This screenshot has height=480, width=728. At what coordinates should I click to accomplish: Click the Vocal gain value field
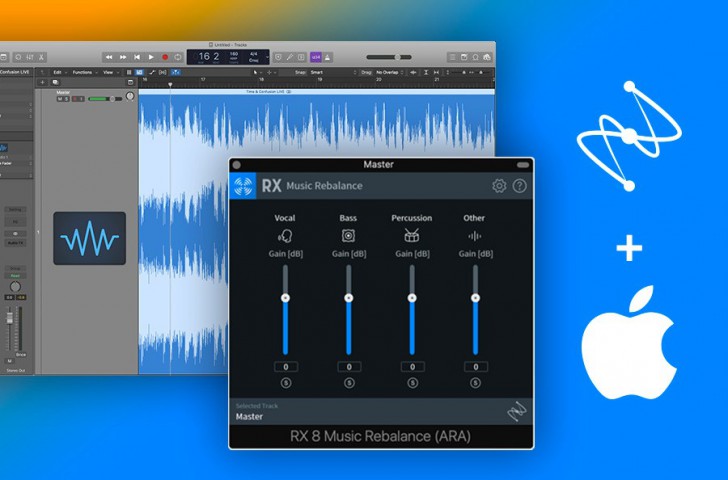point(286,367)
